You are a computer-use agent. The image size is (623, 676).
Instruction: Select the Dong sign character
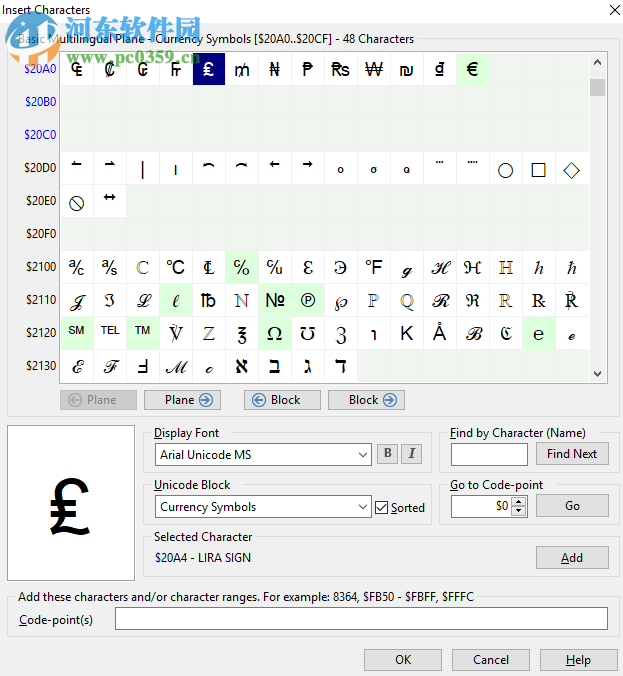(x=440, y=69)
